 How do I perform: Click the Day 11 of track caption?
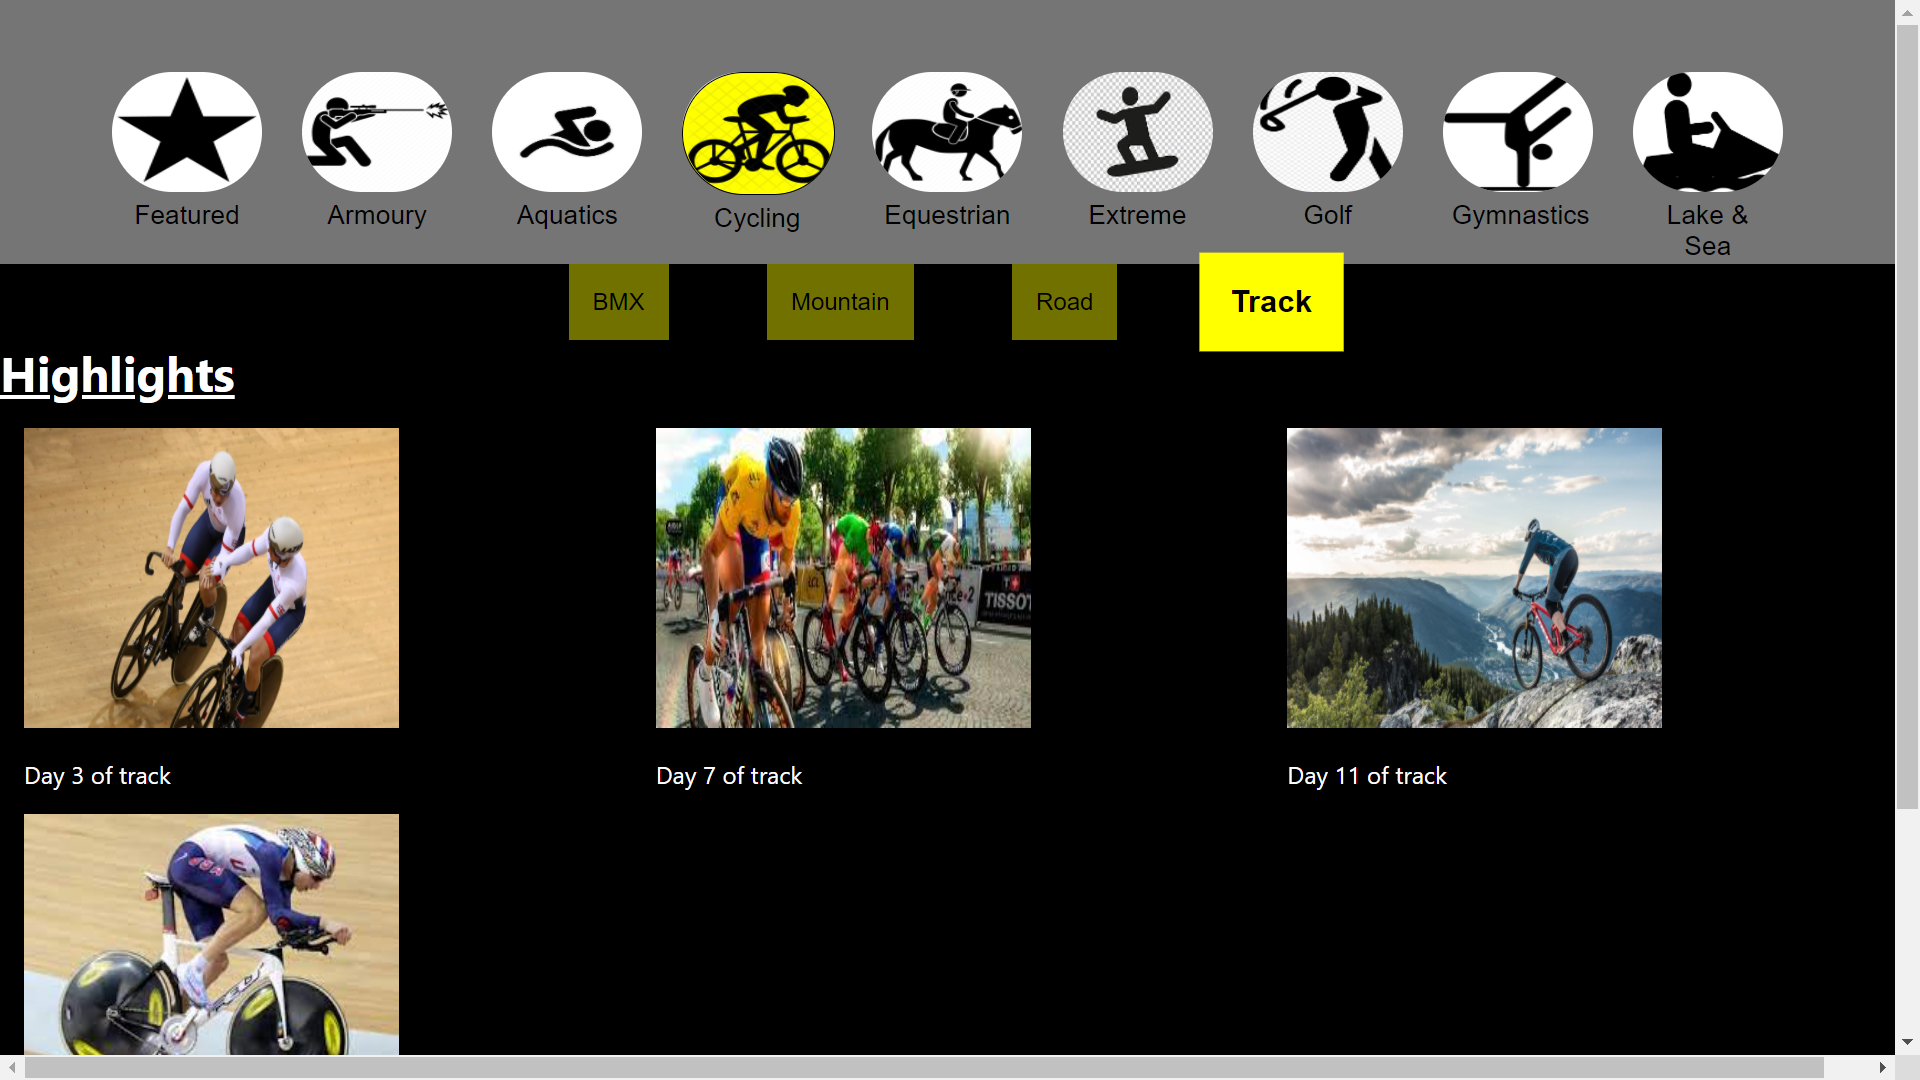1367,776
